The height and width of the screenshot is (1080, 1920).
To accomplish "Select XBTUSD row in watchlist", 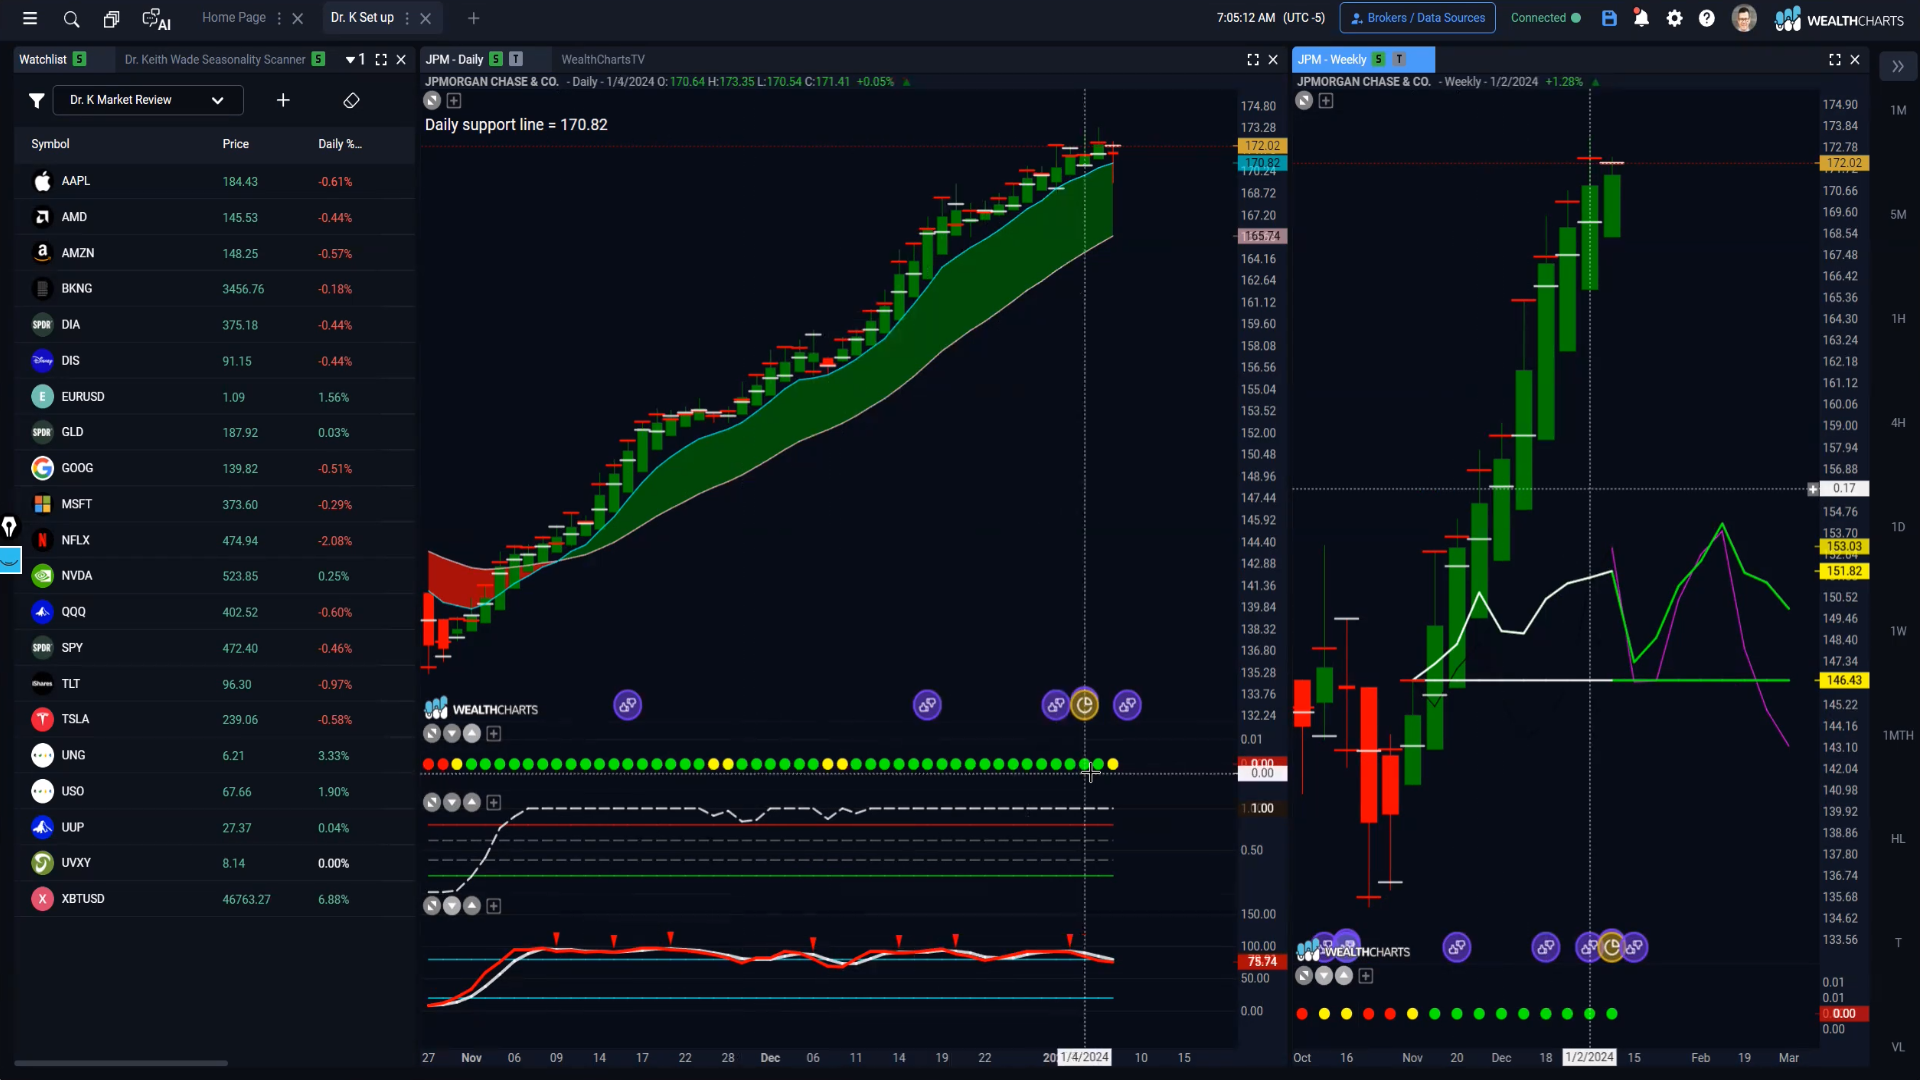I will click(x=215, y=899).
